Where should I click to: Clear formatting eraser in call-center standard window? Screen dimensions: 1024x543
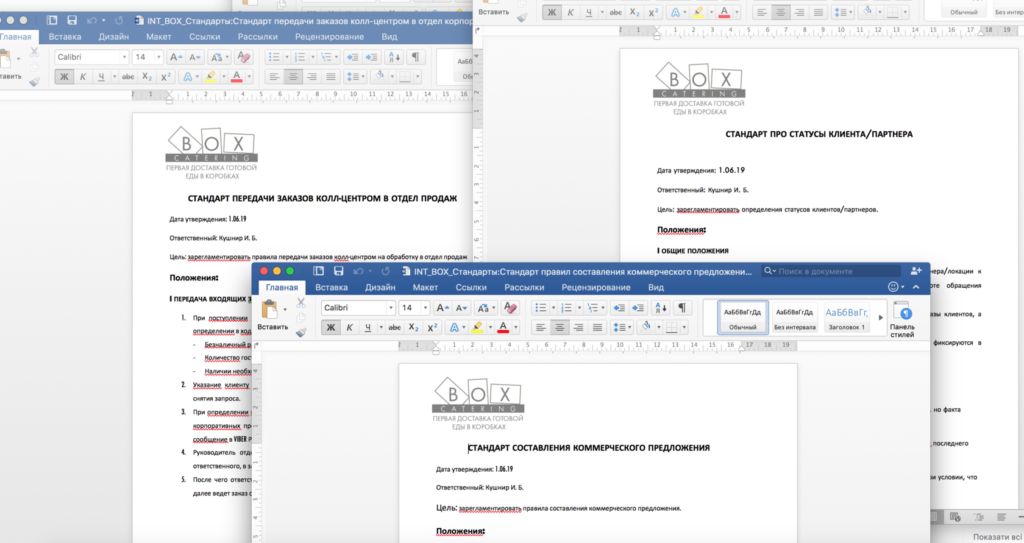(244, 57)
